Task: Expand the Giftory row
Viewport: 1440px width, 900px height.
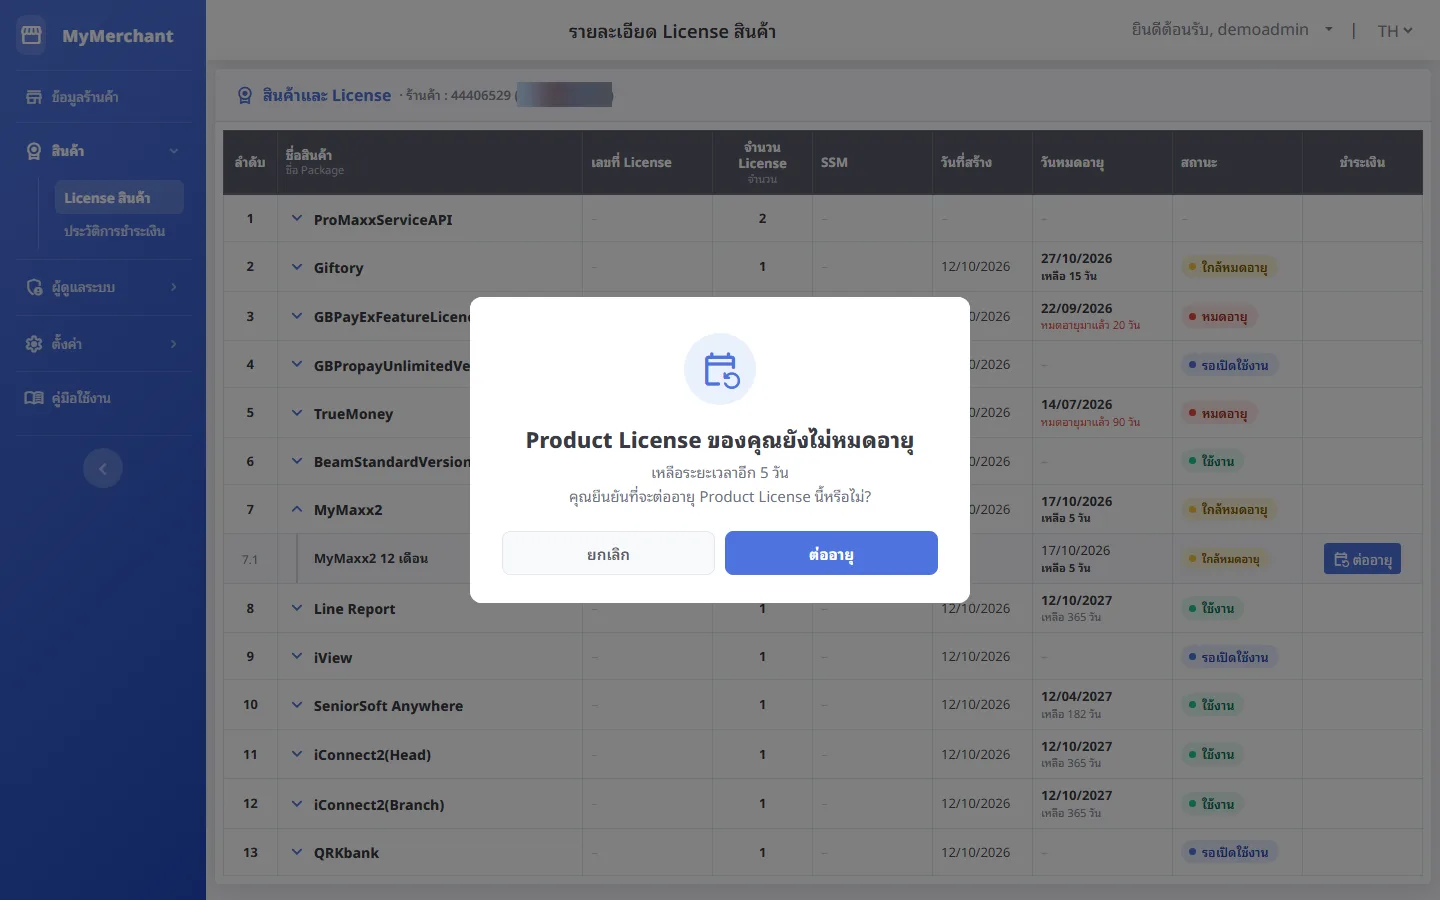Action: coord(297,267)
